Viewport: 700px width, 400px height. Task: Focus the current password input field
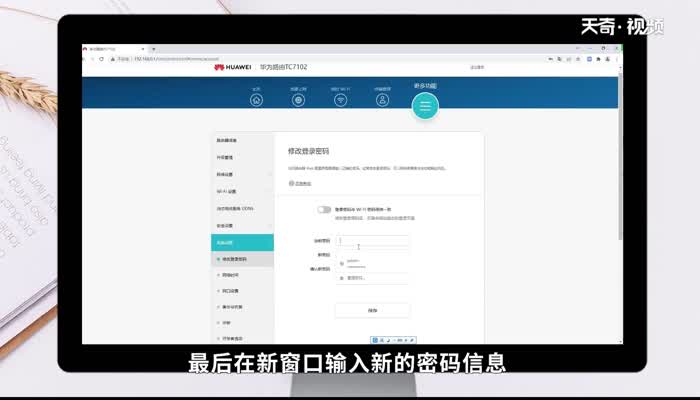372,240
